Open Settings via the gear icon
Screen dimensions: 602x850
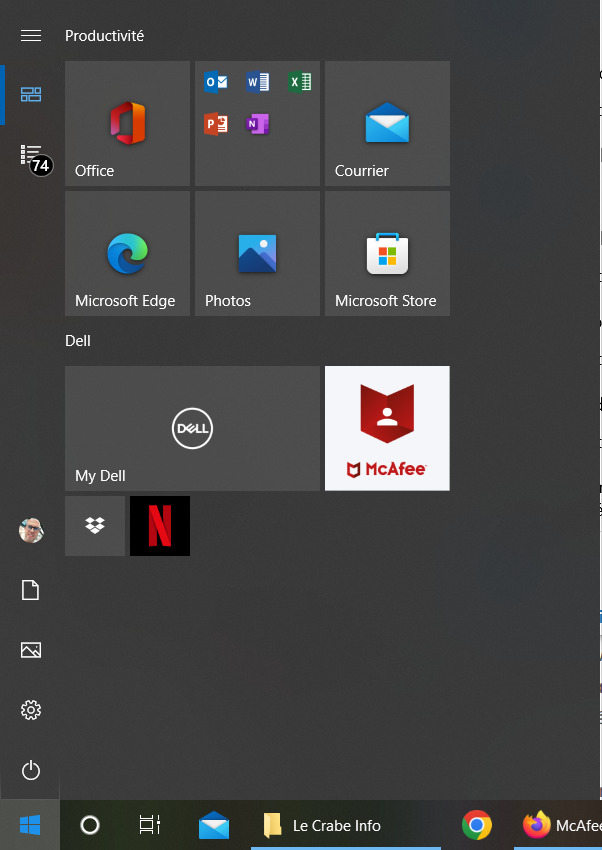click(31, 710)
